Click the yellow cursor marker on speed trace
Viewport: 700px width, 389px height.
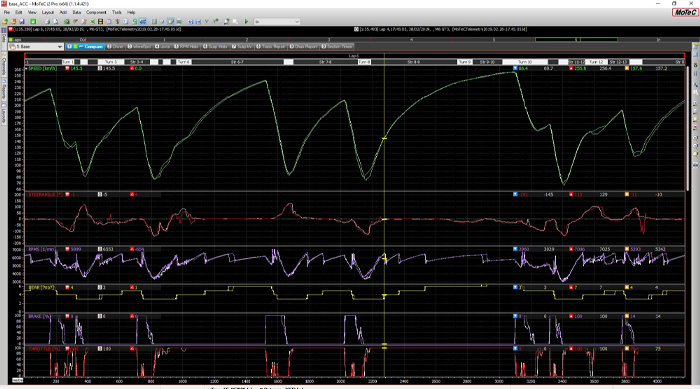pos(384,138)
